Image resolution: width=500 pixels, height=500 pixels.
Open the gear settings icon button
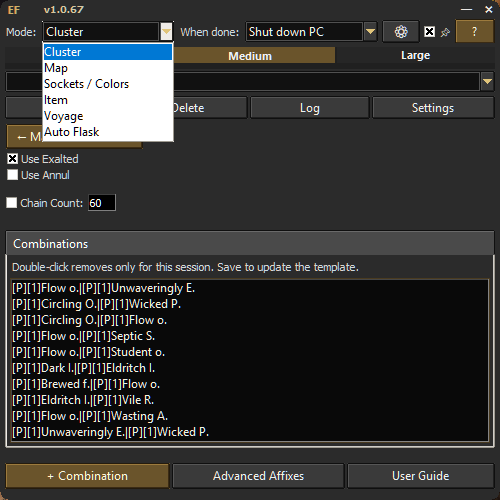pos(401,32)
